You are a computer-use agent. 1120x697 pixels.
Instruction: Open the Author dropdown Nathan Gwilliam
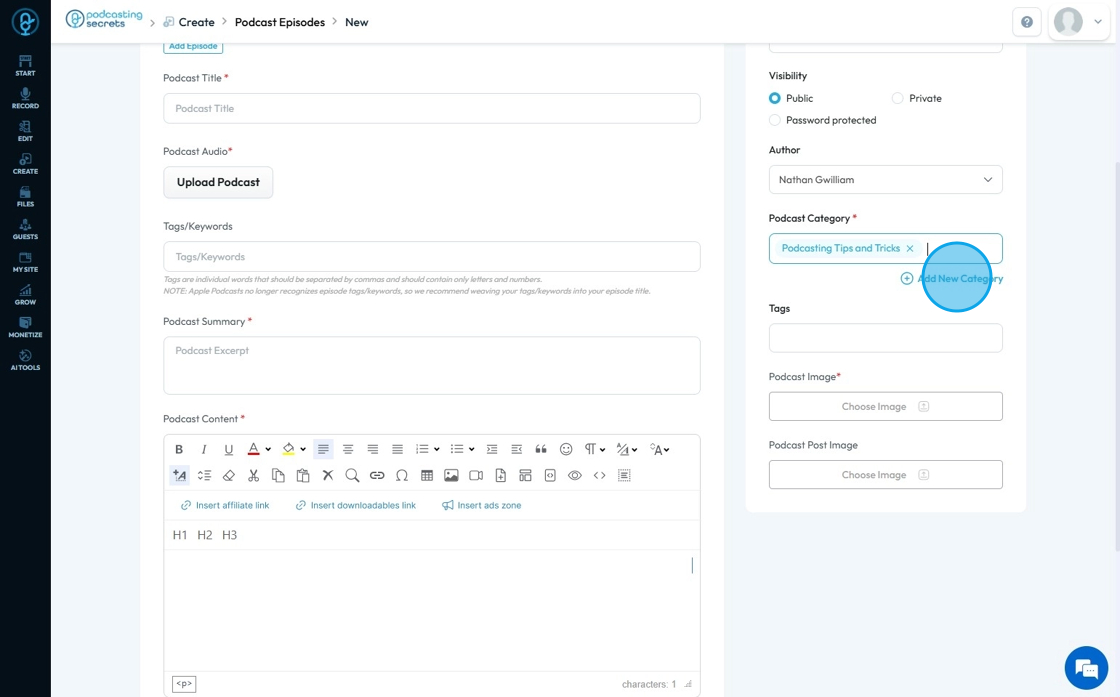(886, 180)
